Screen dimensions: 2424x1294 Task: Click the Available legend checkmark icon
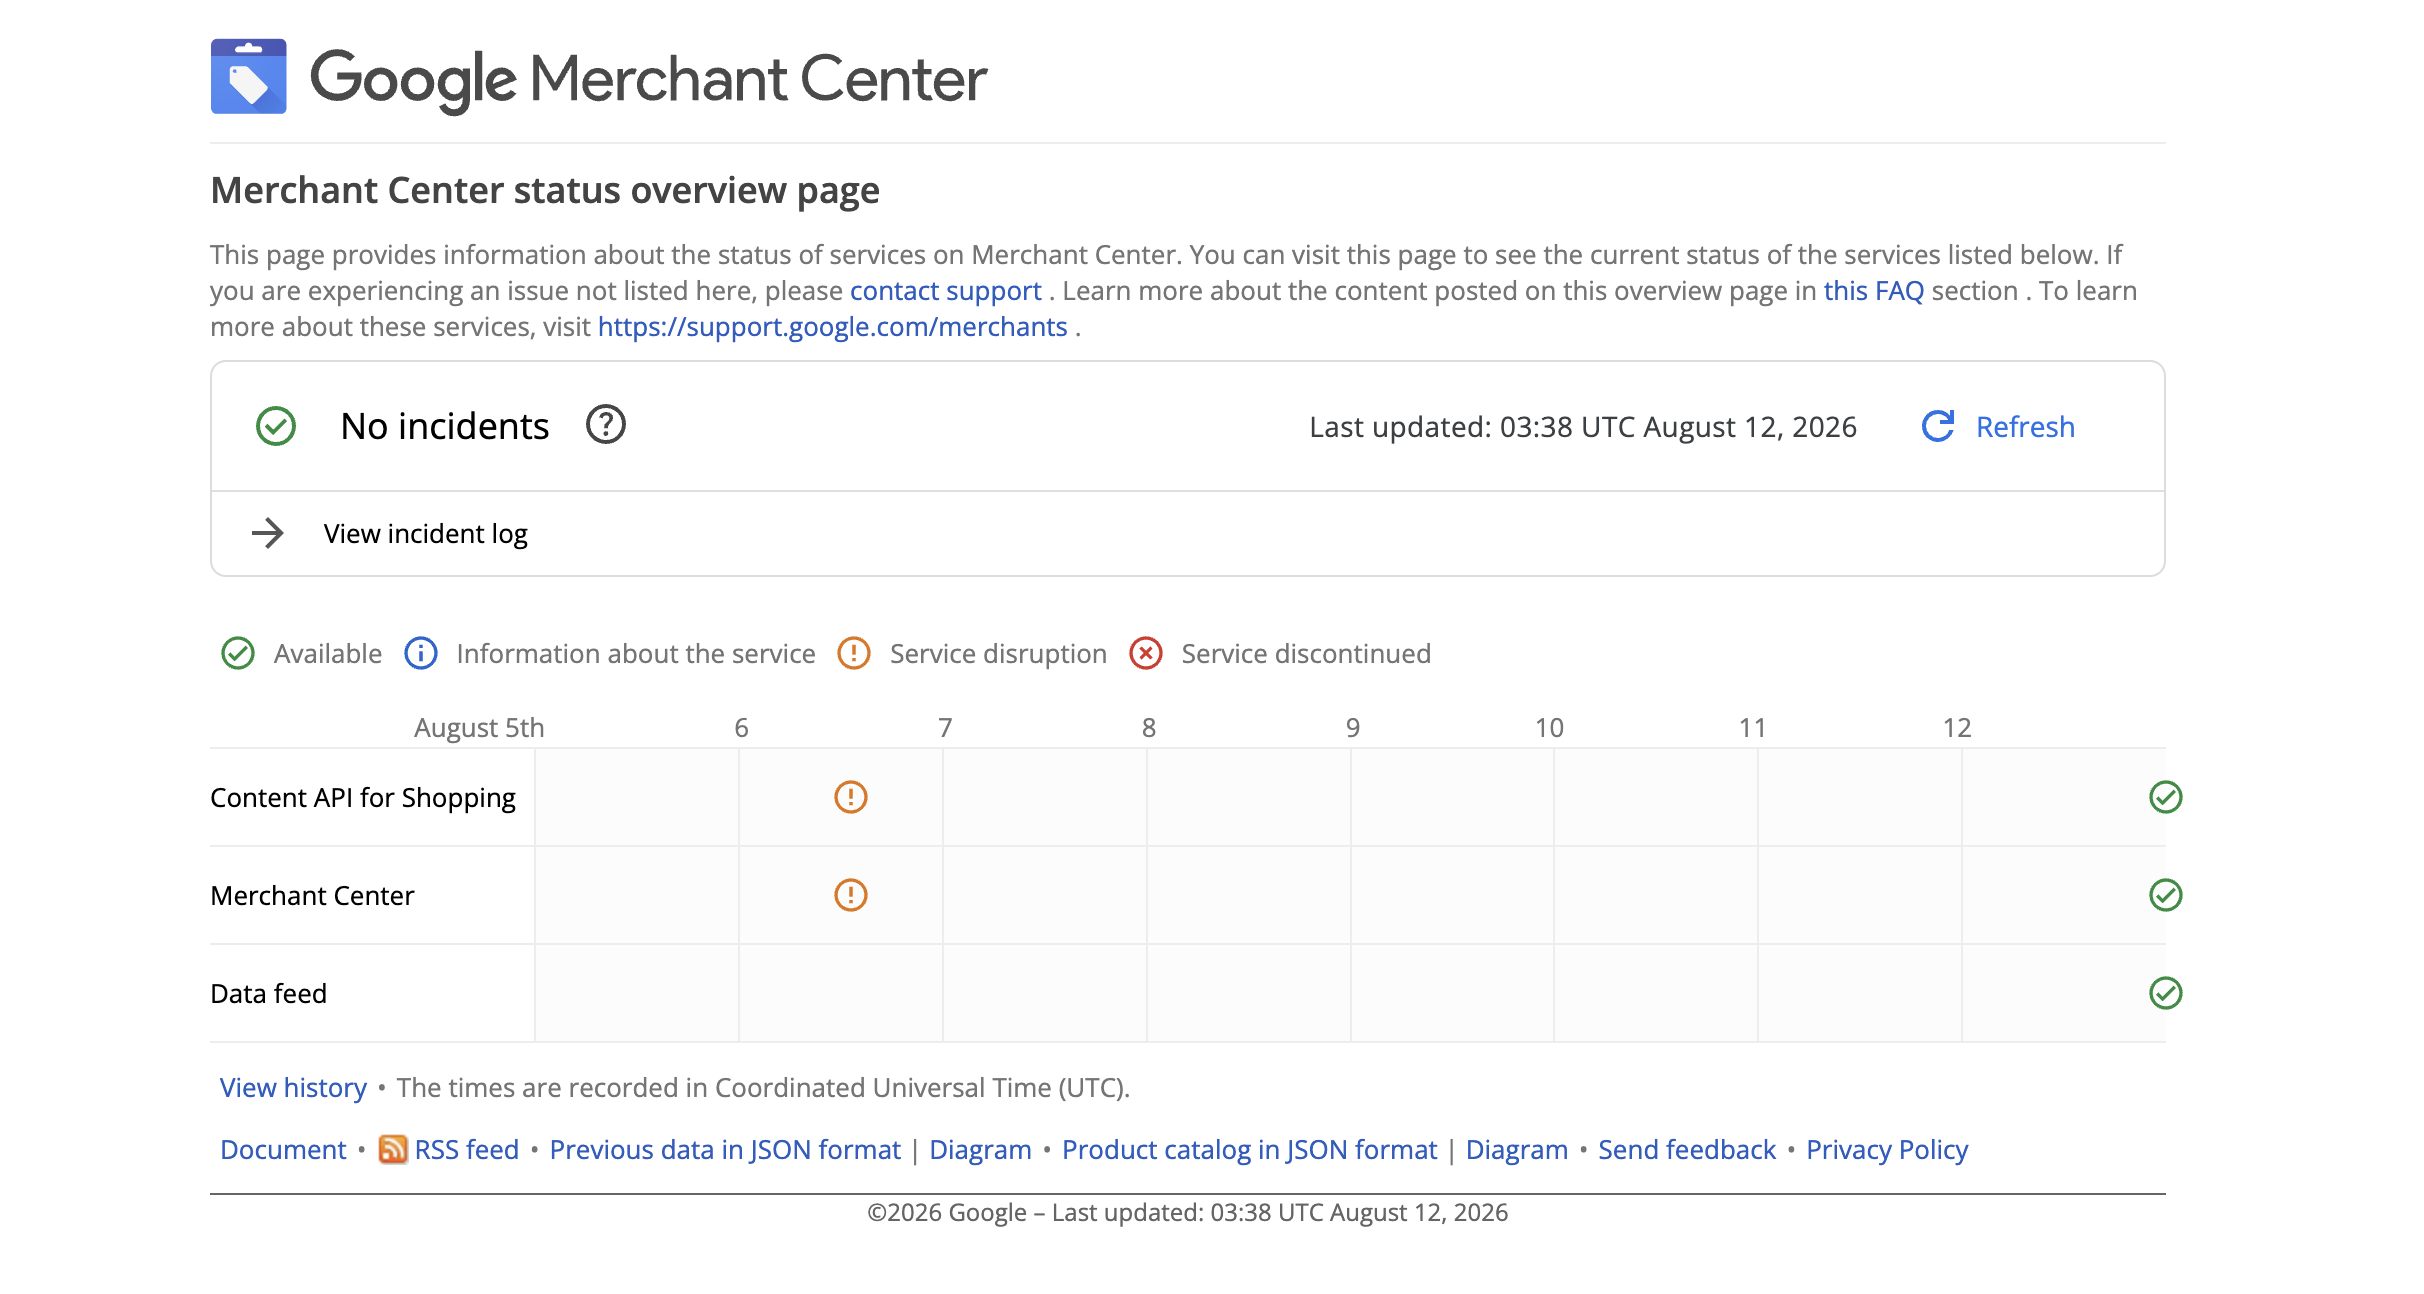[x=238, y=653]
